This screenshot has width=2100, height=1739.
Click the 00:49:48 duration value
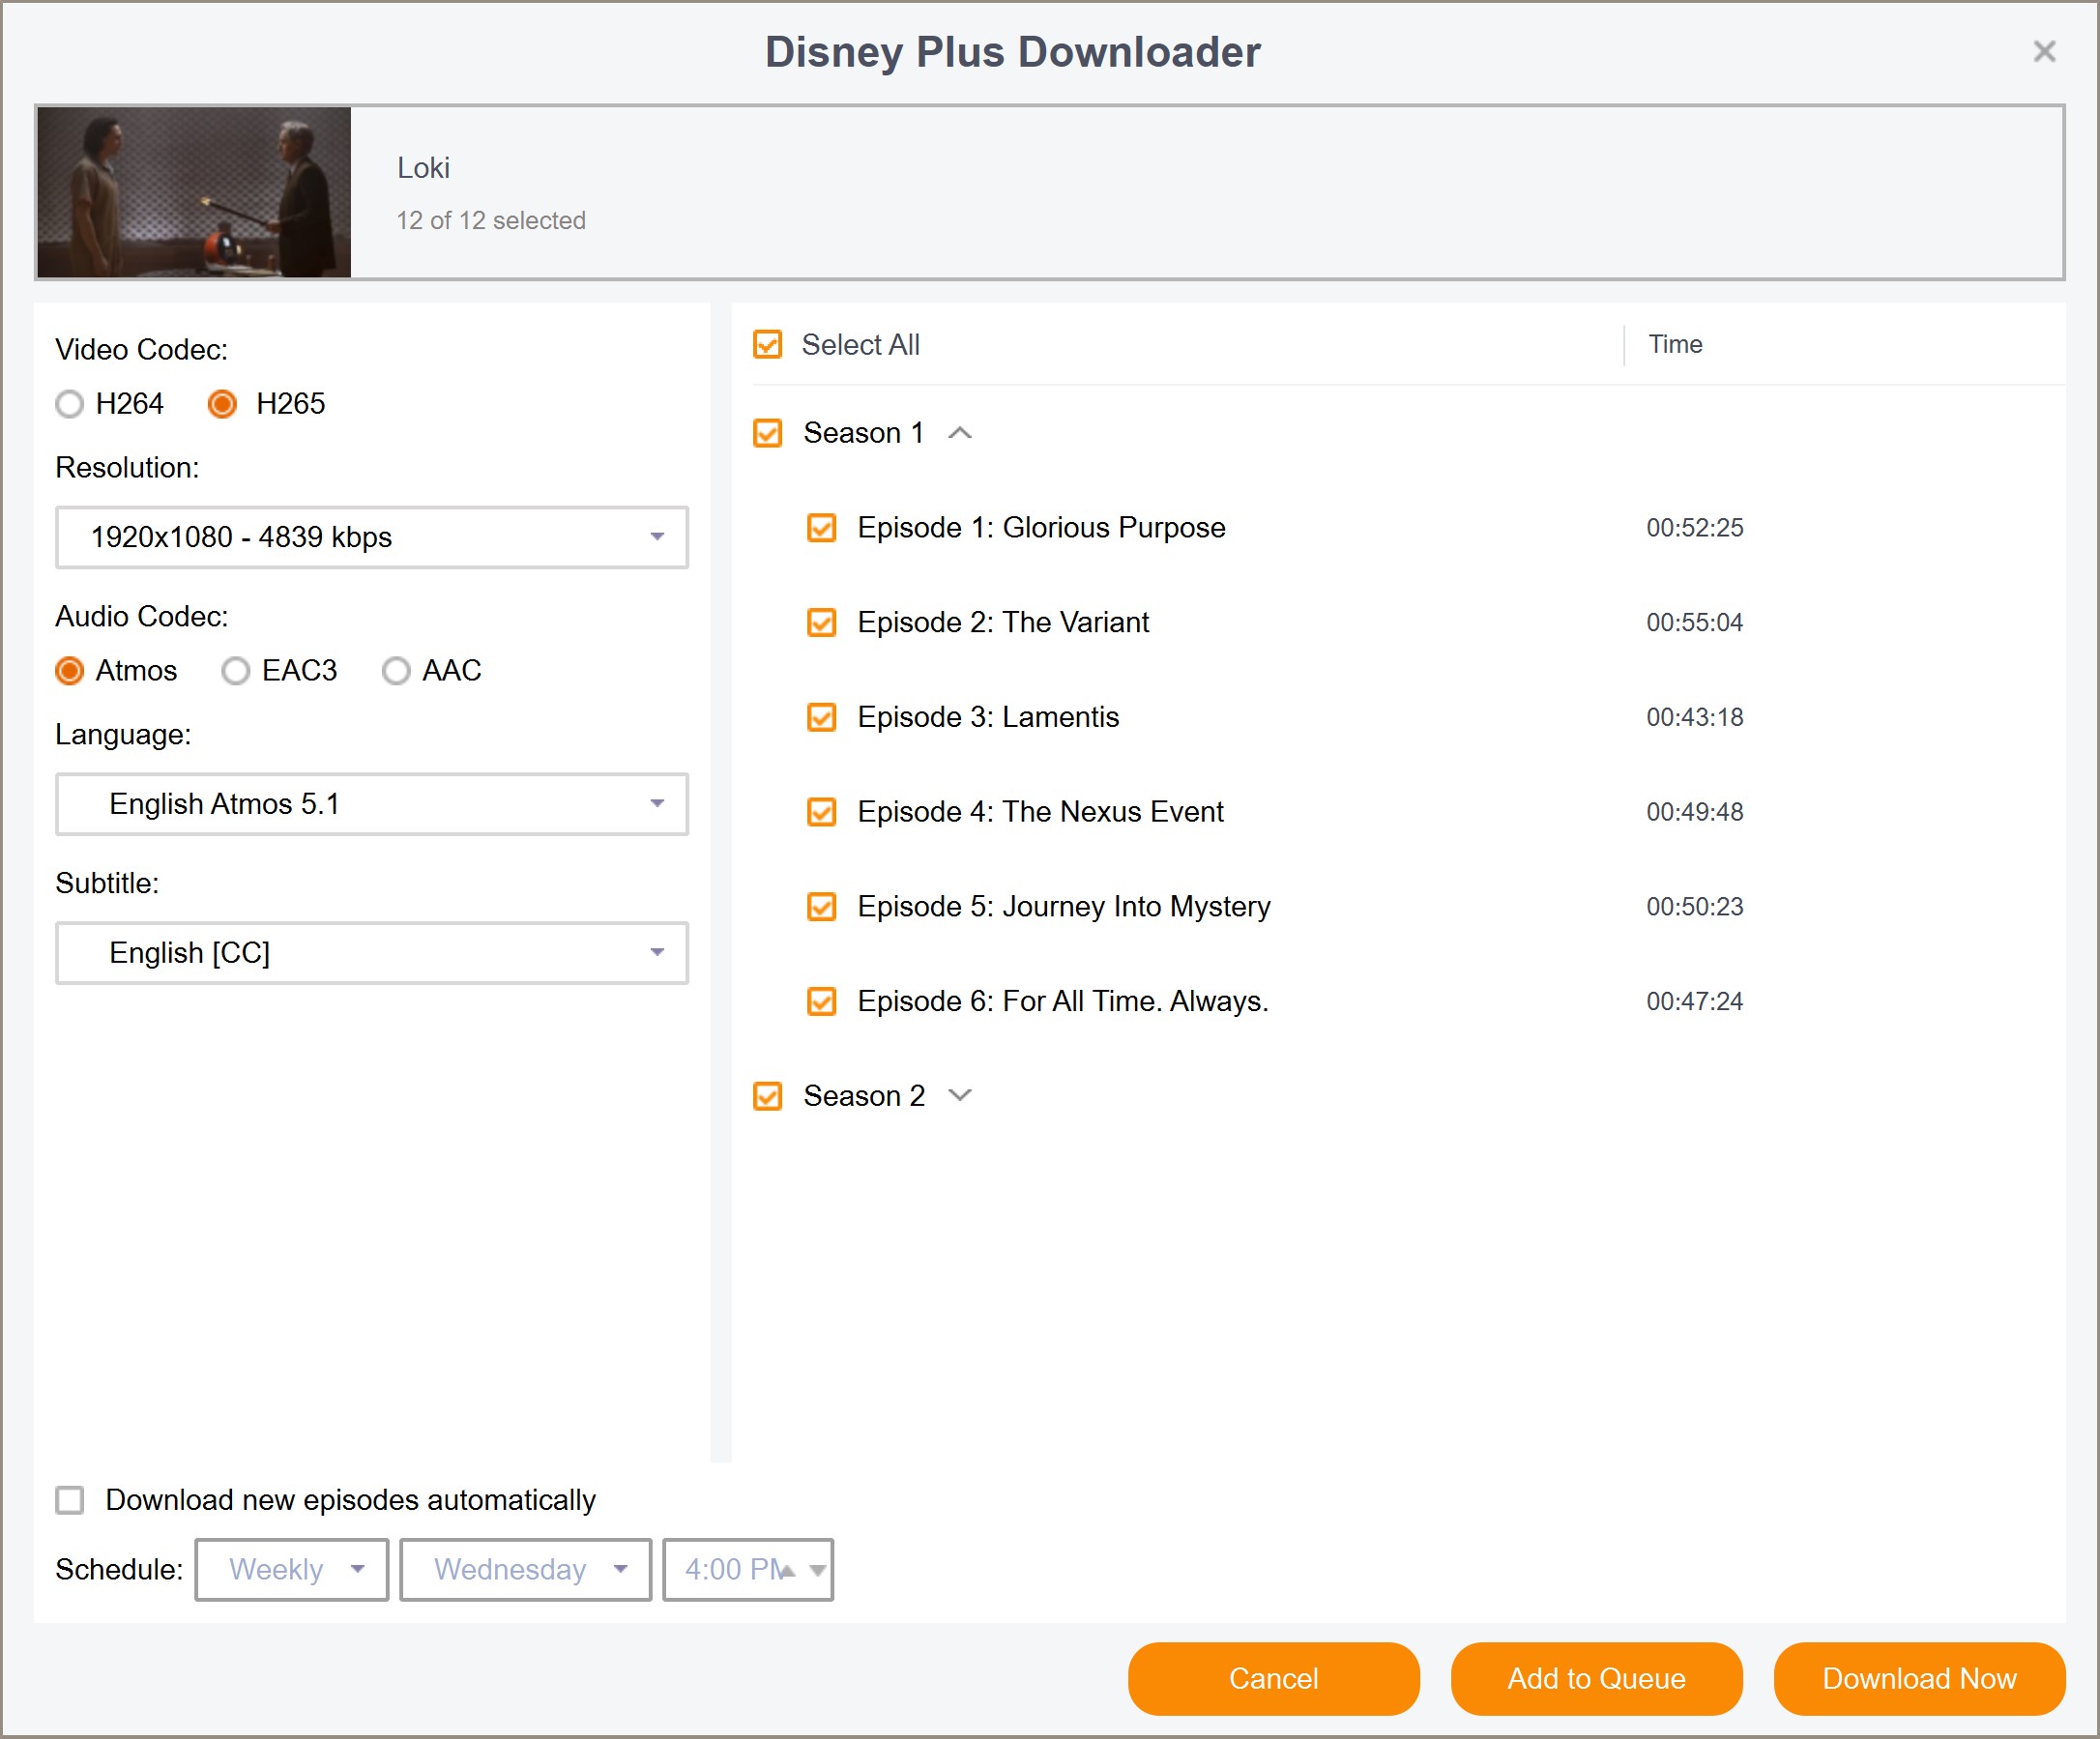click(x=1694, y=812)
